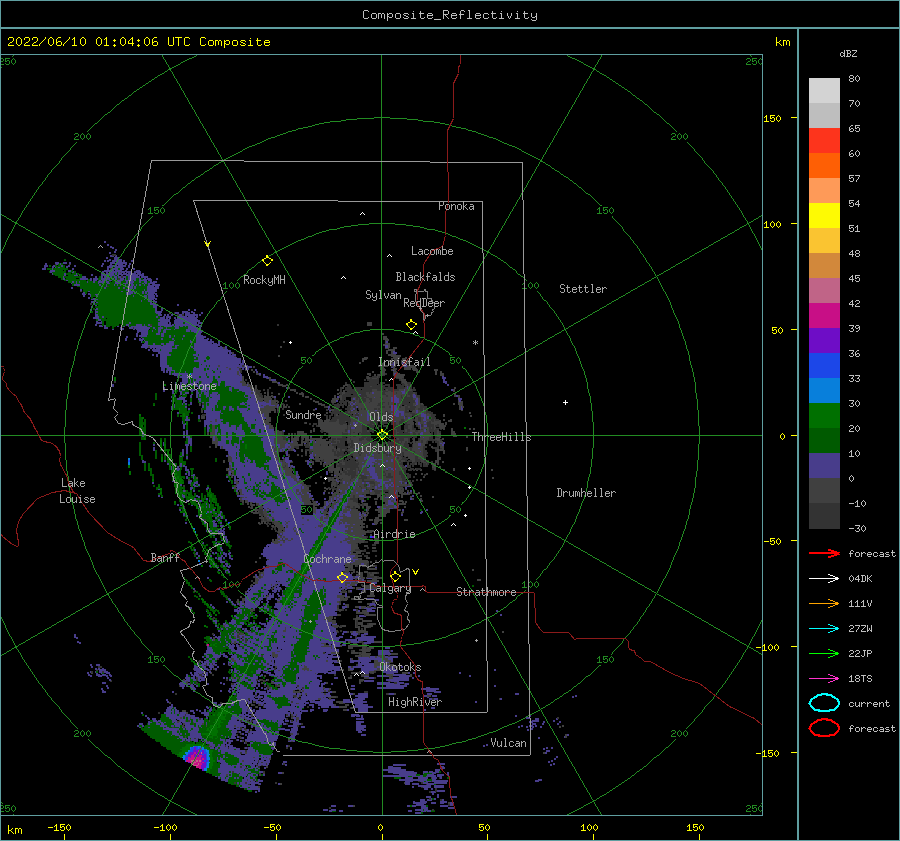
Task: Click the ThreeHills label
Action: tap(502, 437)
